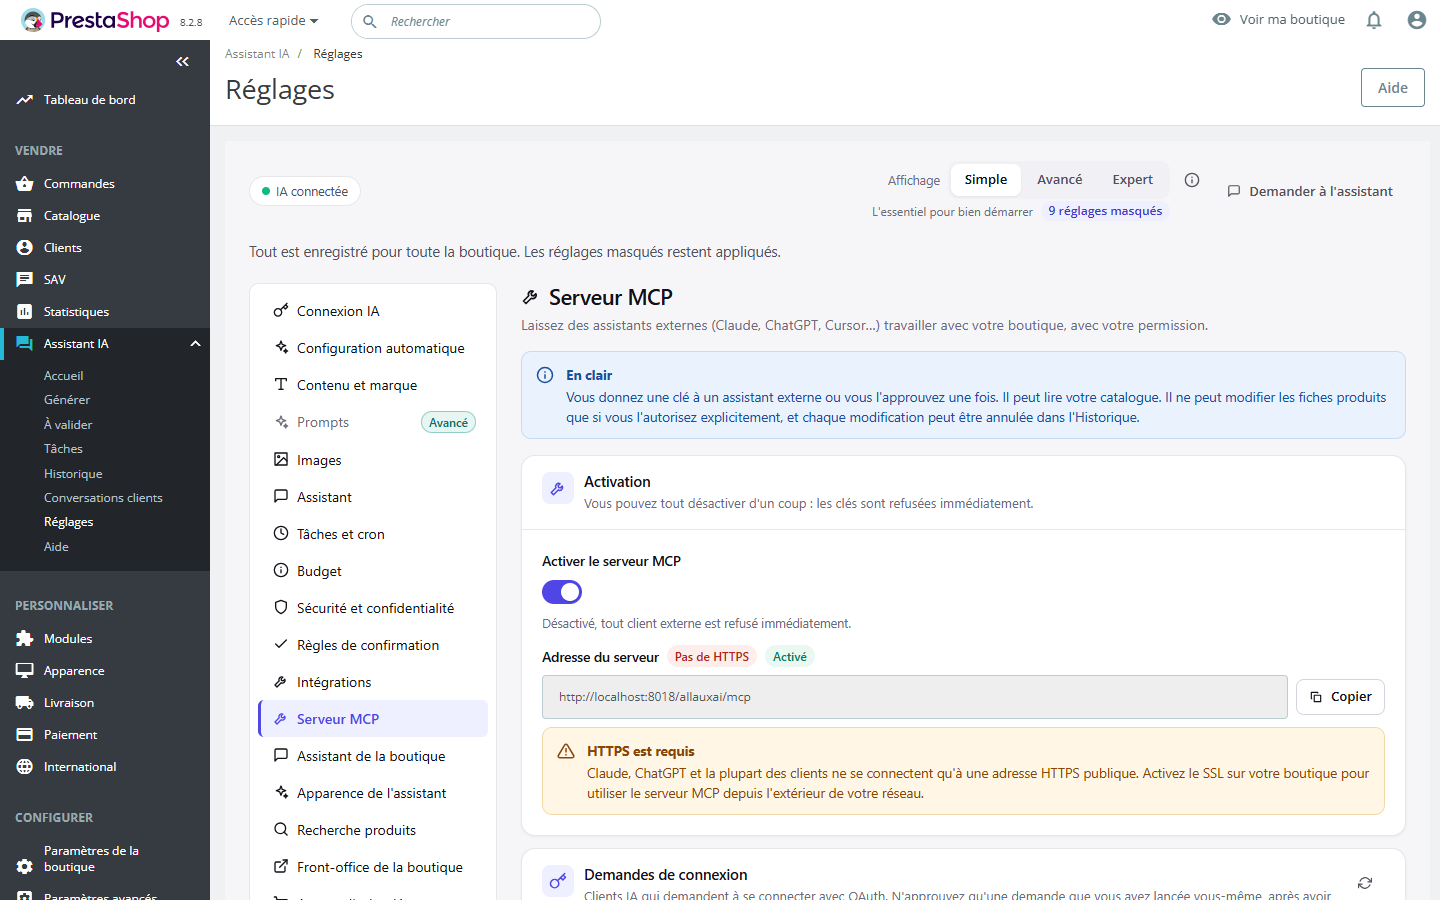Screen dimensions: 1440x900
Task: Select the Serveur MCP section
Action: tap(373, 719)
